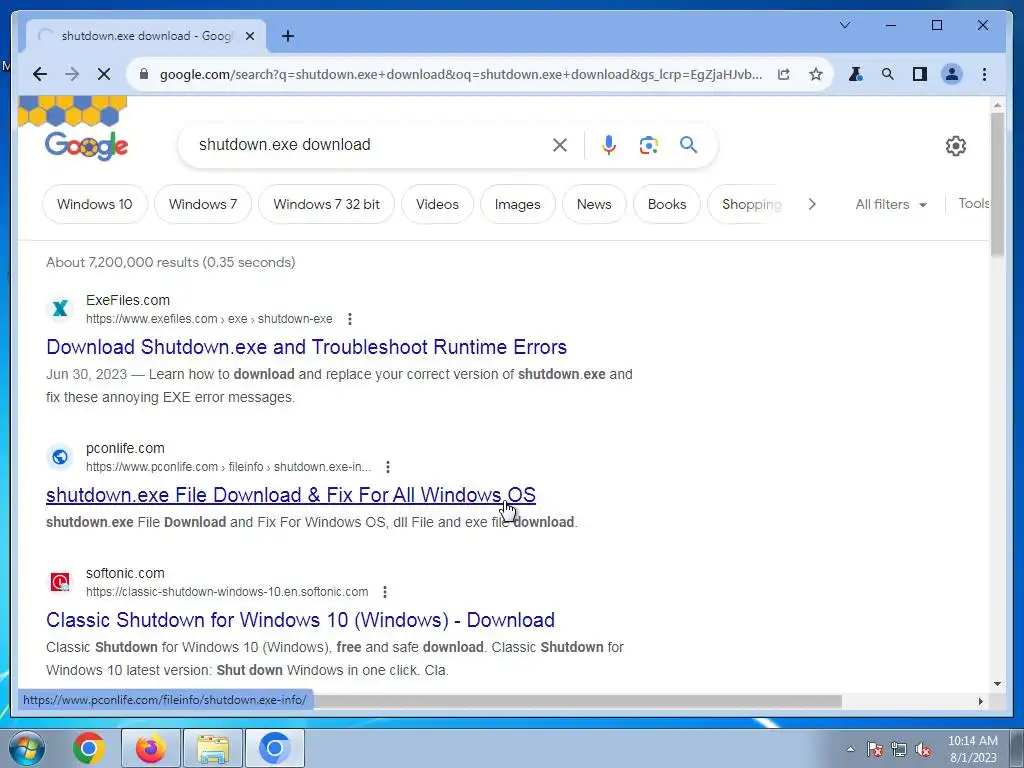Screen dimensions: 1024x768
Task: Close the shutdown.exe download tab
Action: (x=249, y=36)
